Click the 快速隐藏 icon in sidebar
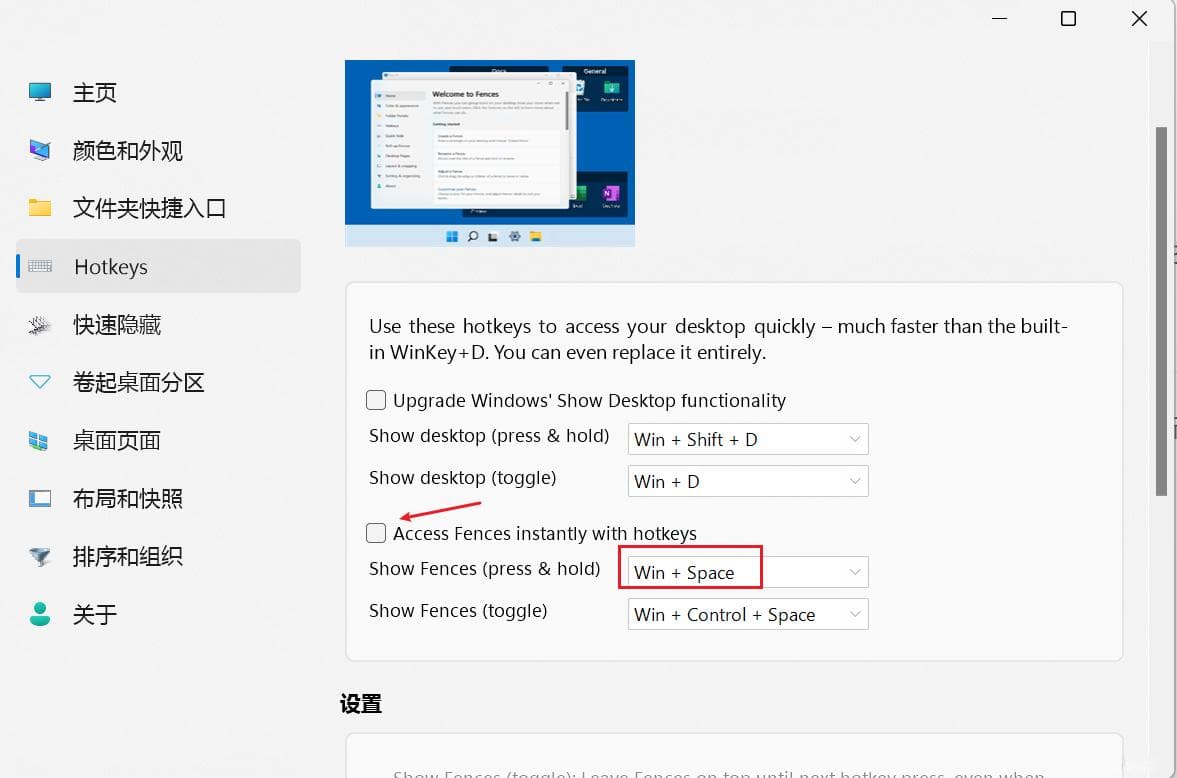Viewport: 1177px width, 778px height. 40,324
